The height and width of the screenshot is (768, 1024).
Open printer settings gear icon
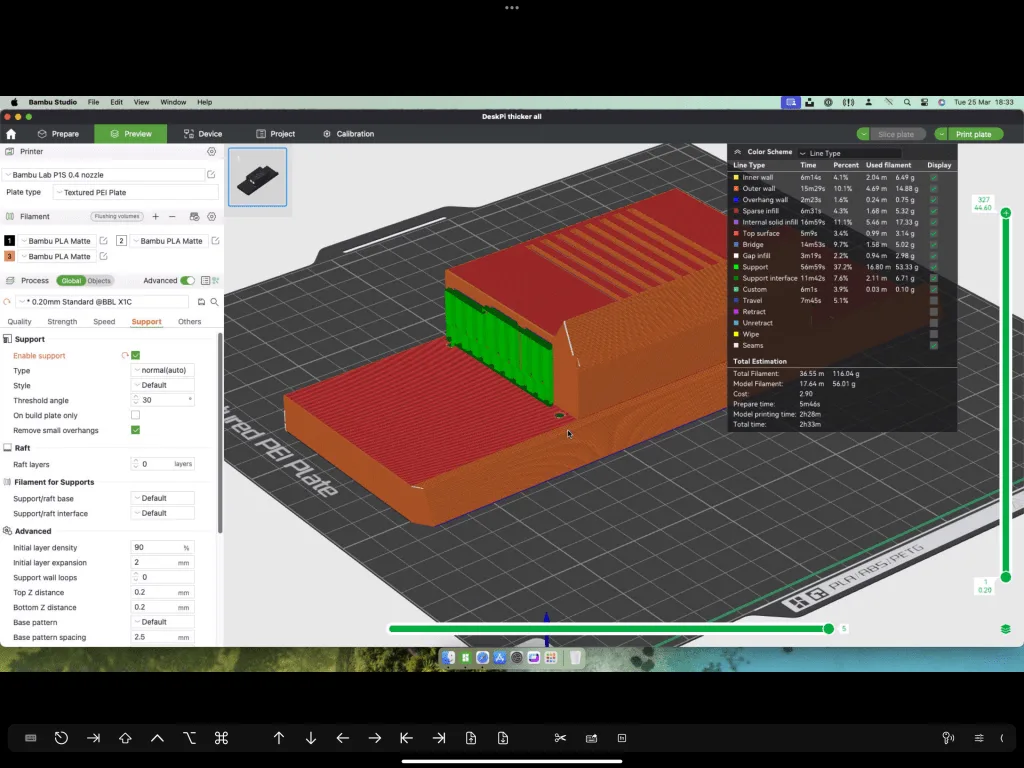(x=212, y=152)
